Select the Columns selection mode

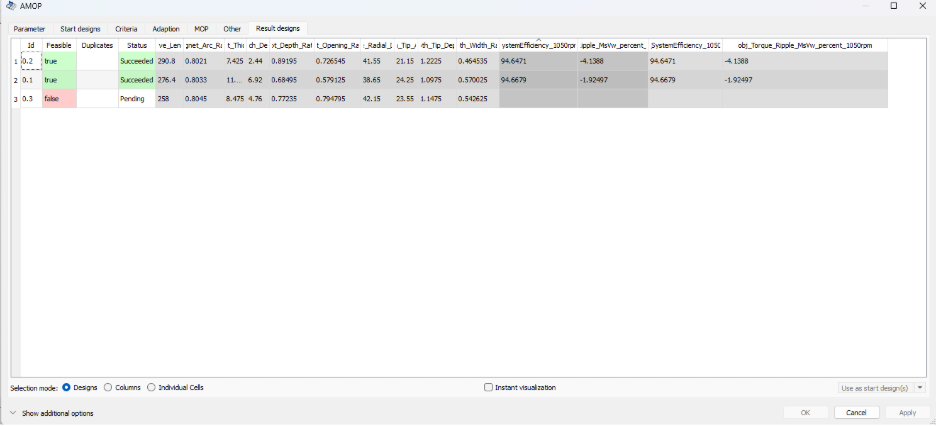[109, 387]
